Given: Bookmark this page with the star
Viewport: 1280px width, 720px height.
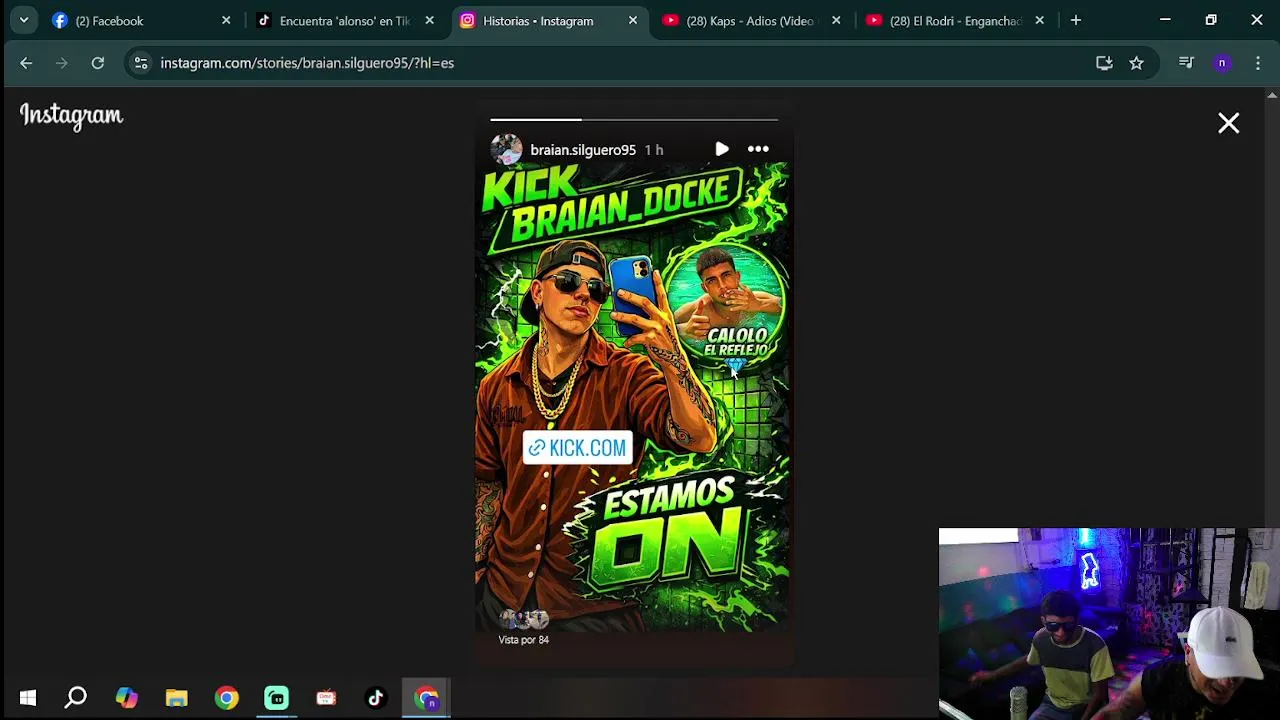Looking at the screenshot, I should coord(1136,63).
